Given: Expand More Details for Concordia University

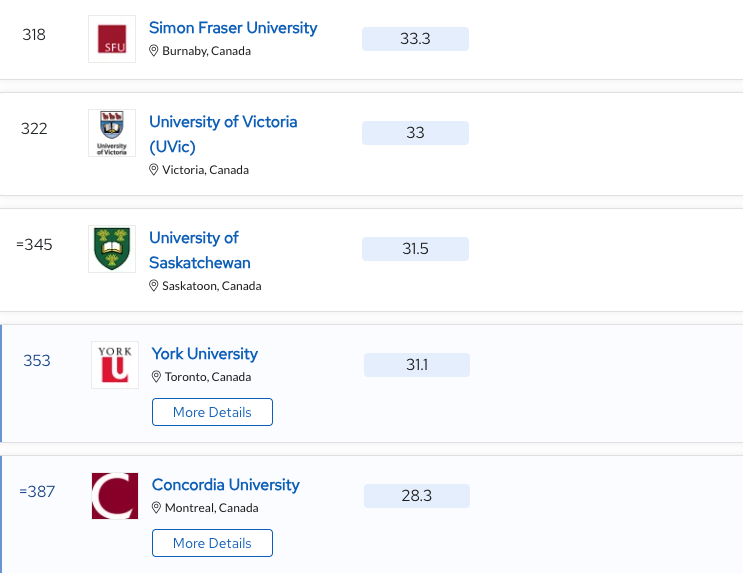Looking at the screenshot, I should (x=212, y=543).
